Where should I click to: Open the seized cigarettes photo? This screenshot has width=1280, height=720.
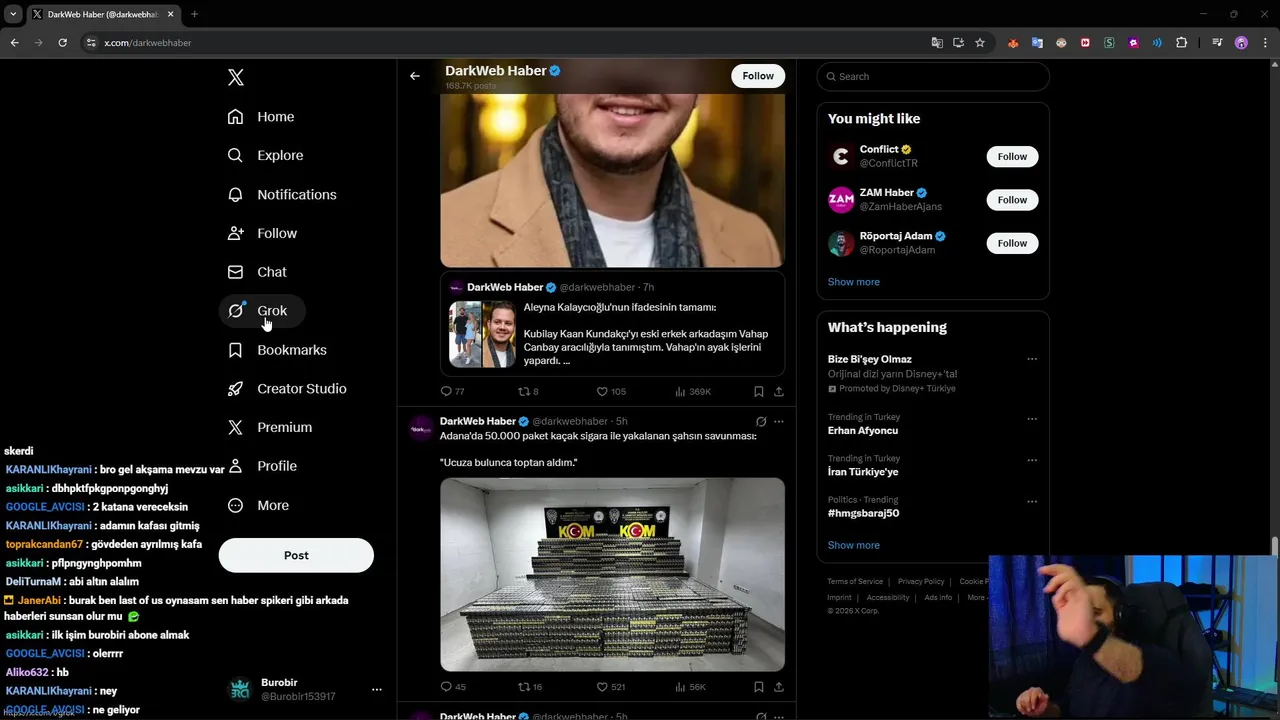(x=612, y=574)
